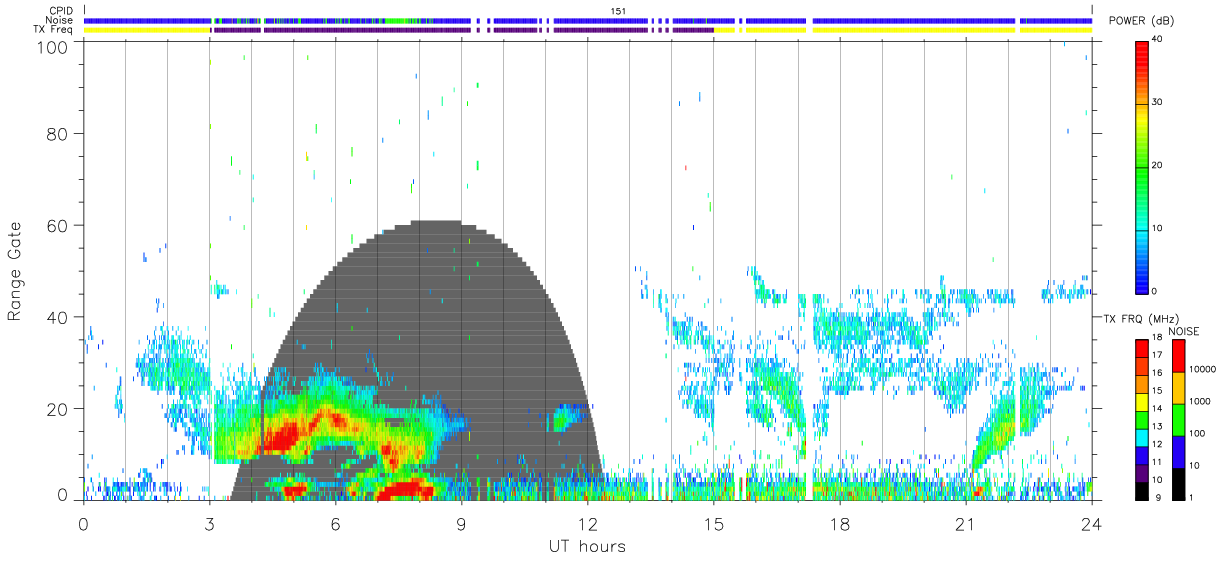The height and width of the screenshot is (567, 1228).
Task: Click the NOISE legend title
Action: click(x=1186, y=330)
